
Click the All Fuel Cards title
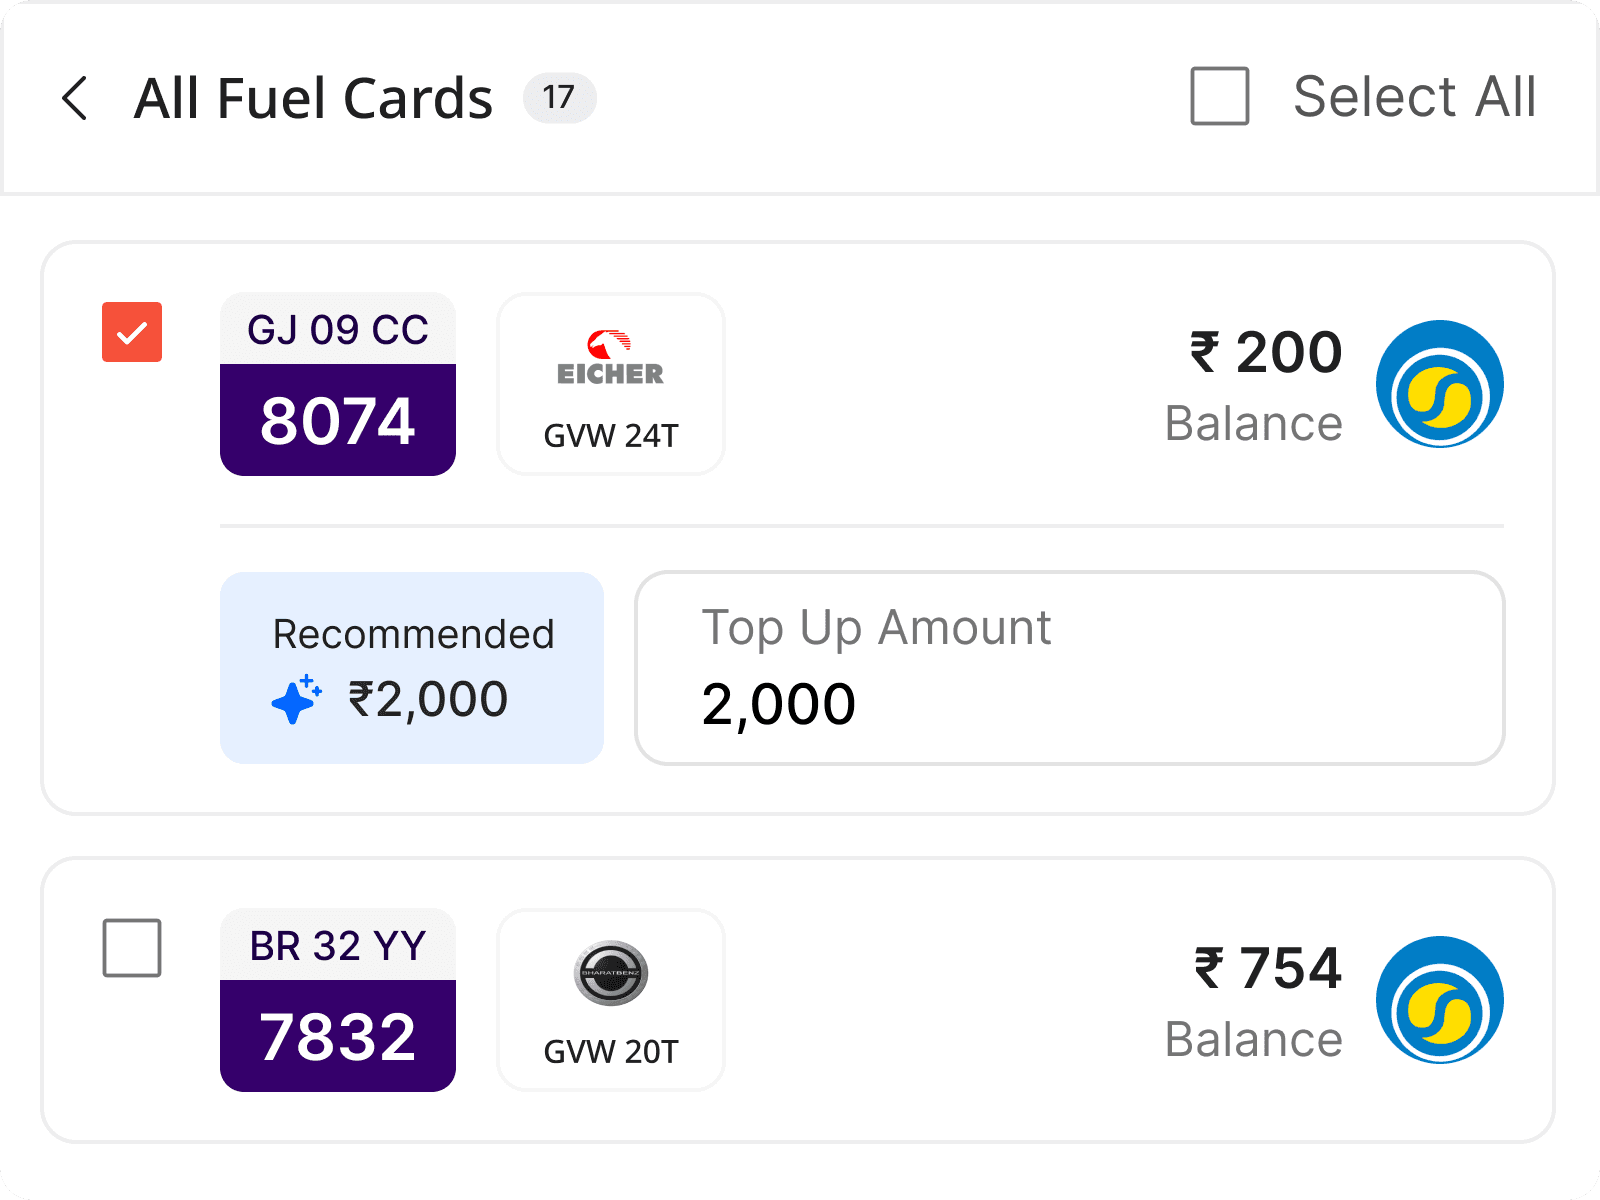click(x=313, y=98)
